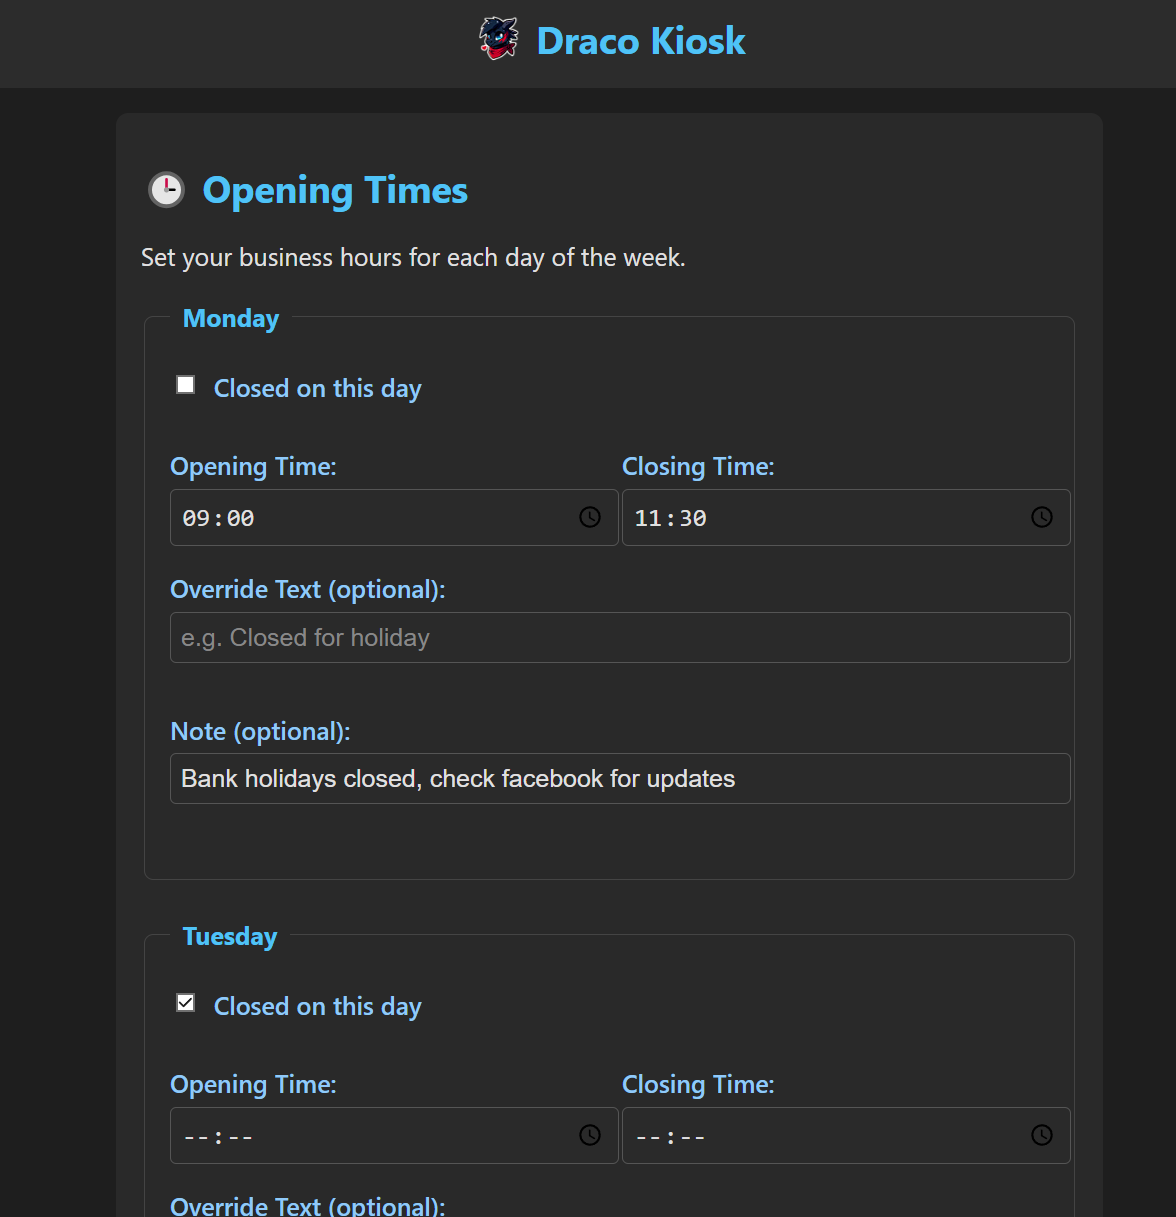Click Monday's Note field about bank holidays
Image resolution: width=1176 pixels, height=1217 pixels.
tap(620, 778)
